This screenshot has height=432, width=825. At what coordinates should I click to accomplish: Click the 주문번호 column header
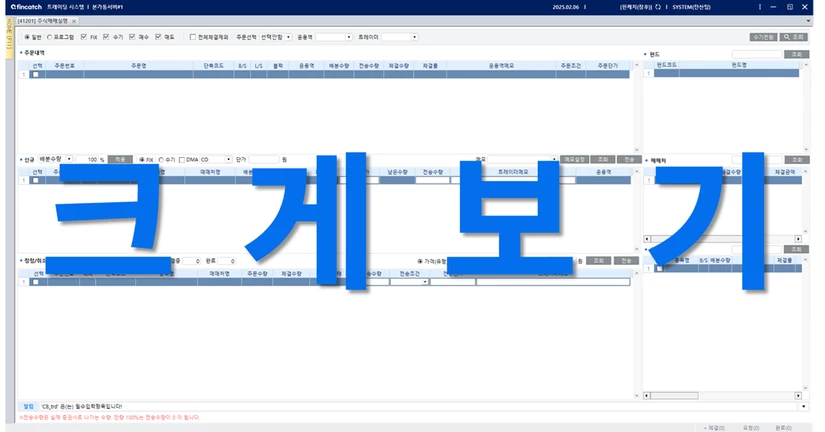click(65, 66)
